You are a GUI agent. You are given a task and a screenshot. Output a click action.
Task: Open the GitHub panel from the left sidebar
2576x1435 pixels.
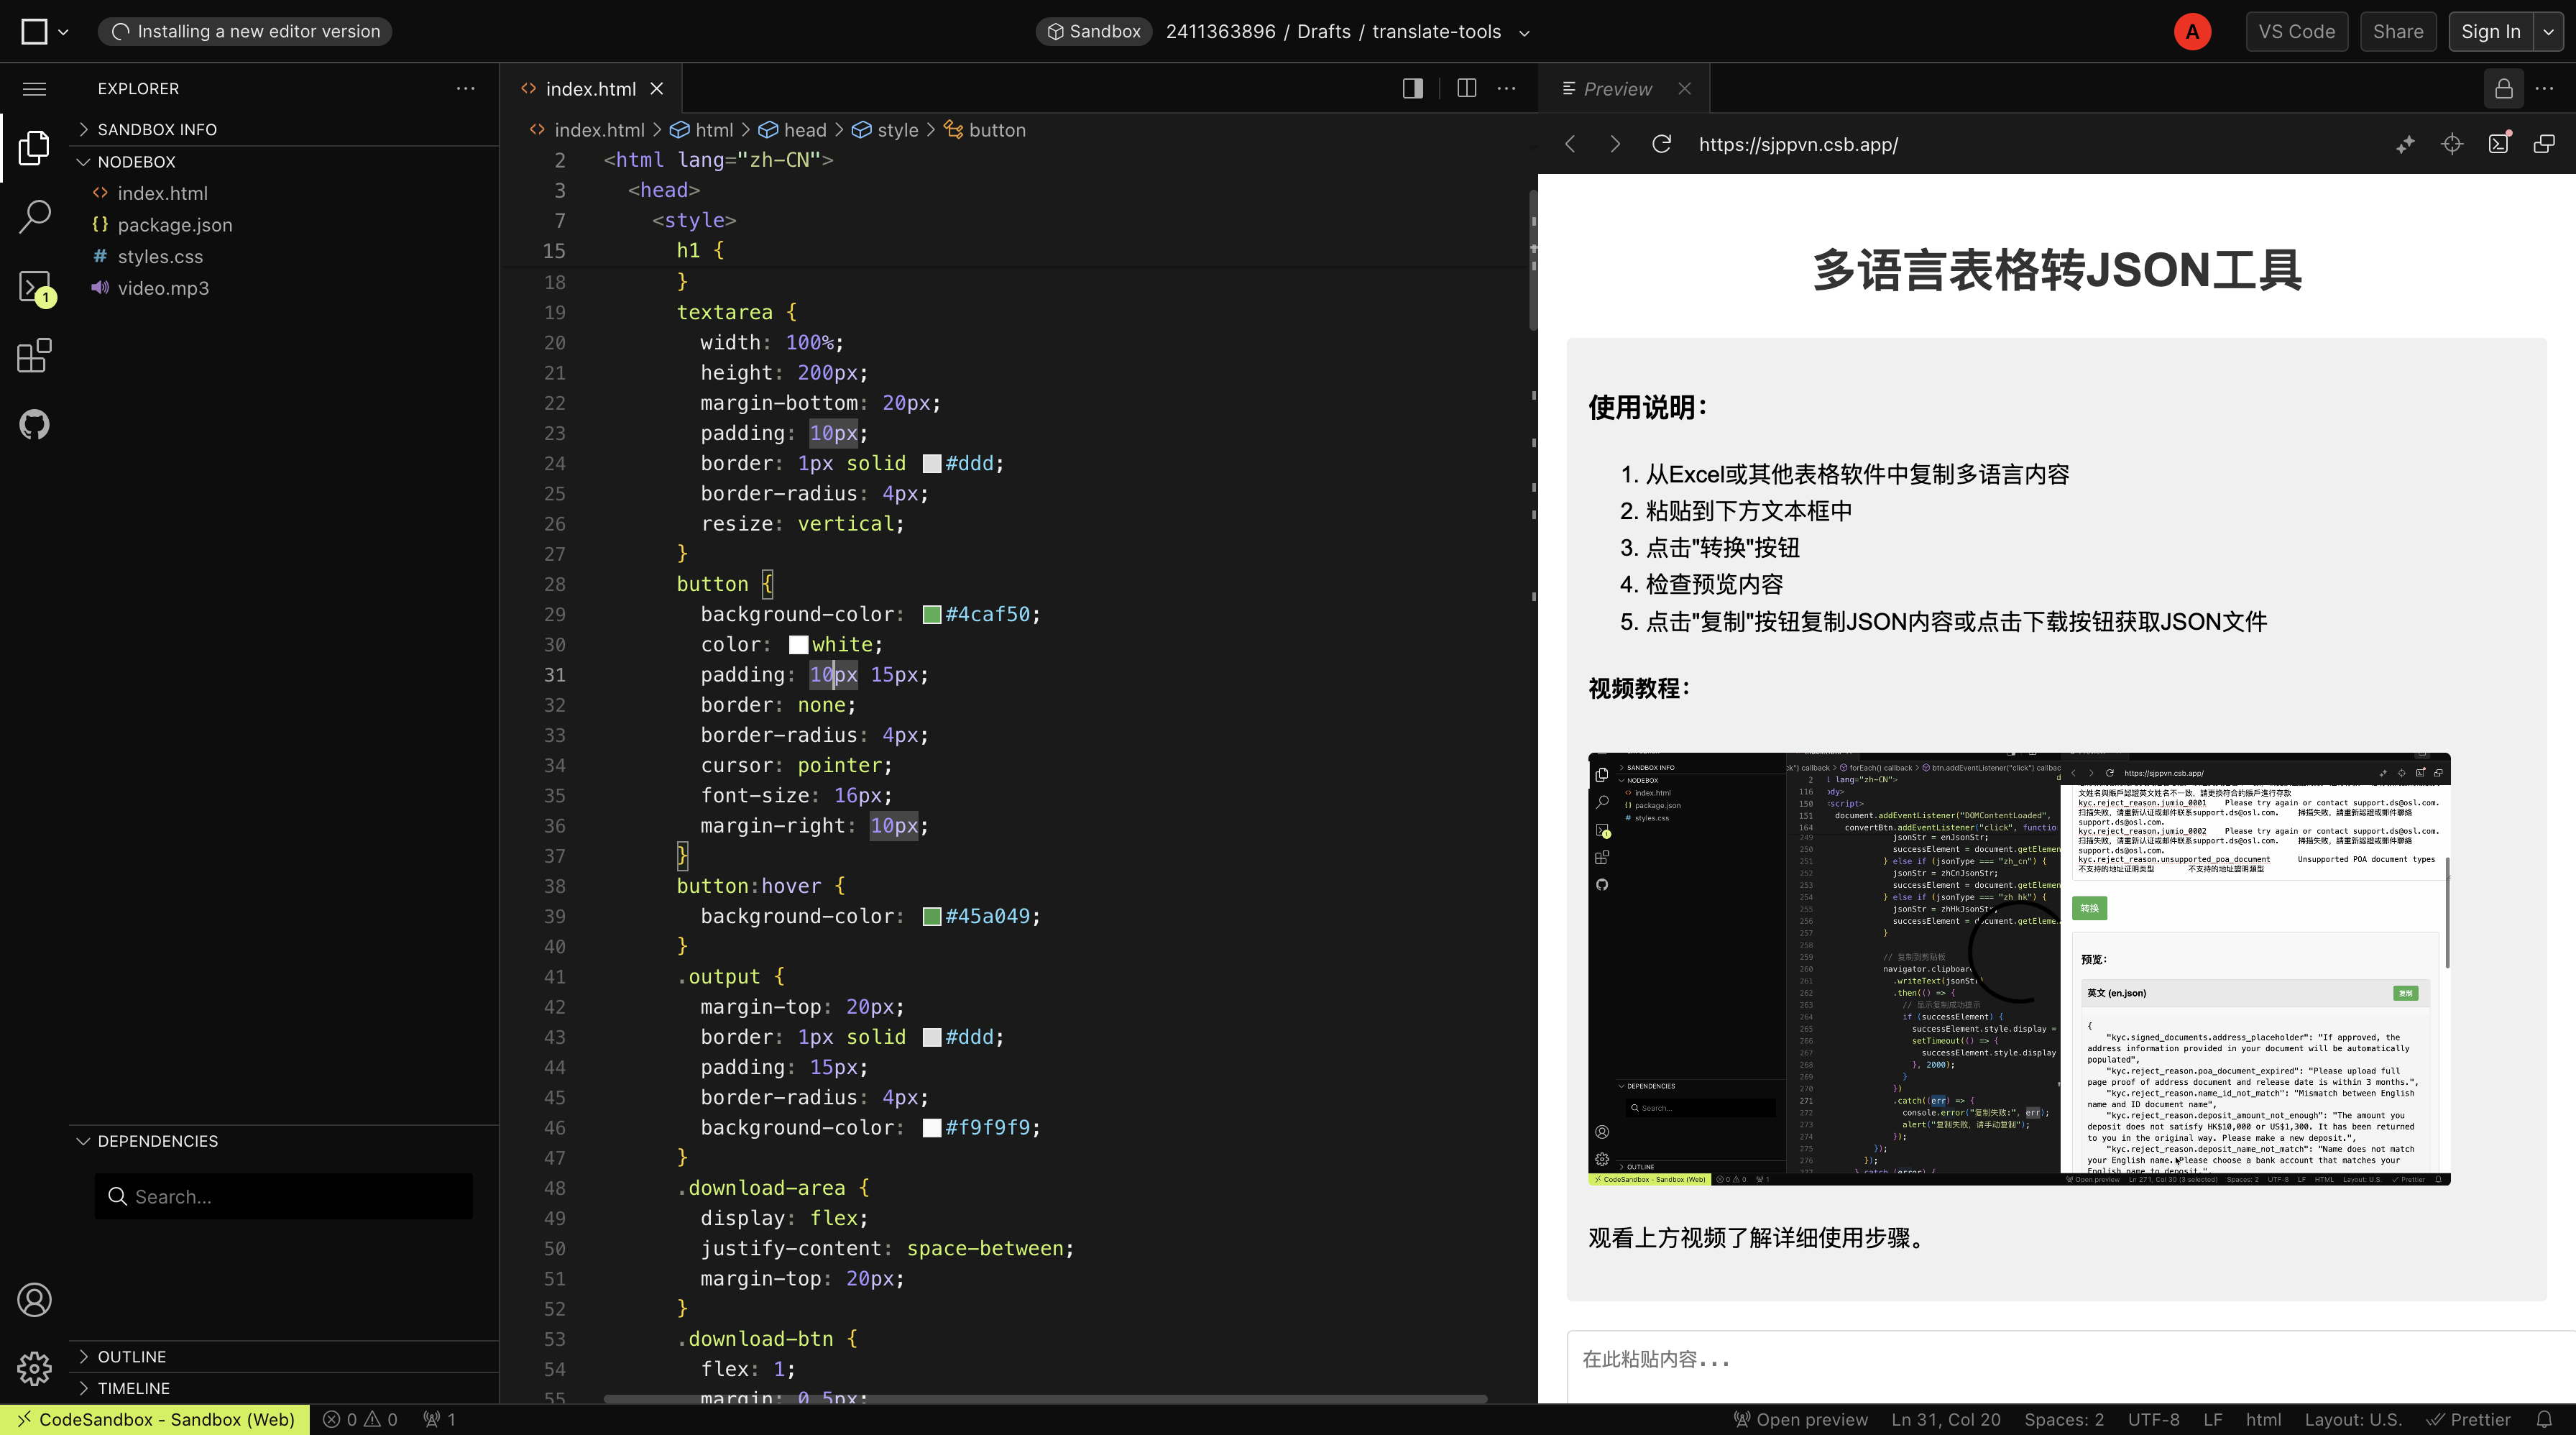click(34, 424)
